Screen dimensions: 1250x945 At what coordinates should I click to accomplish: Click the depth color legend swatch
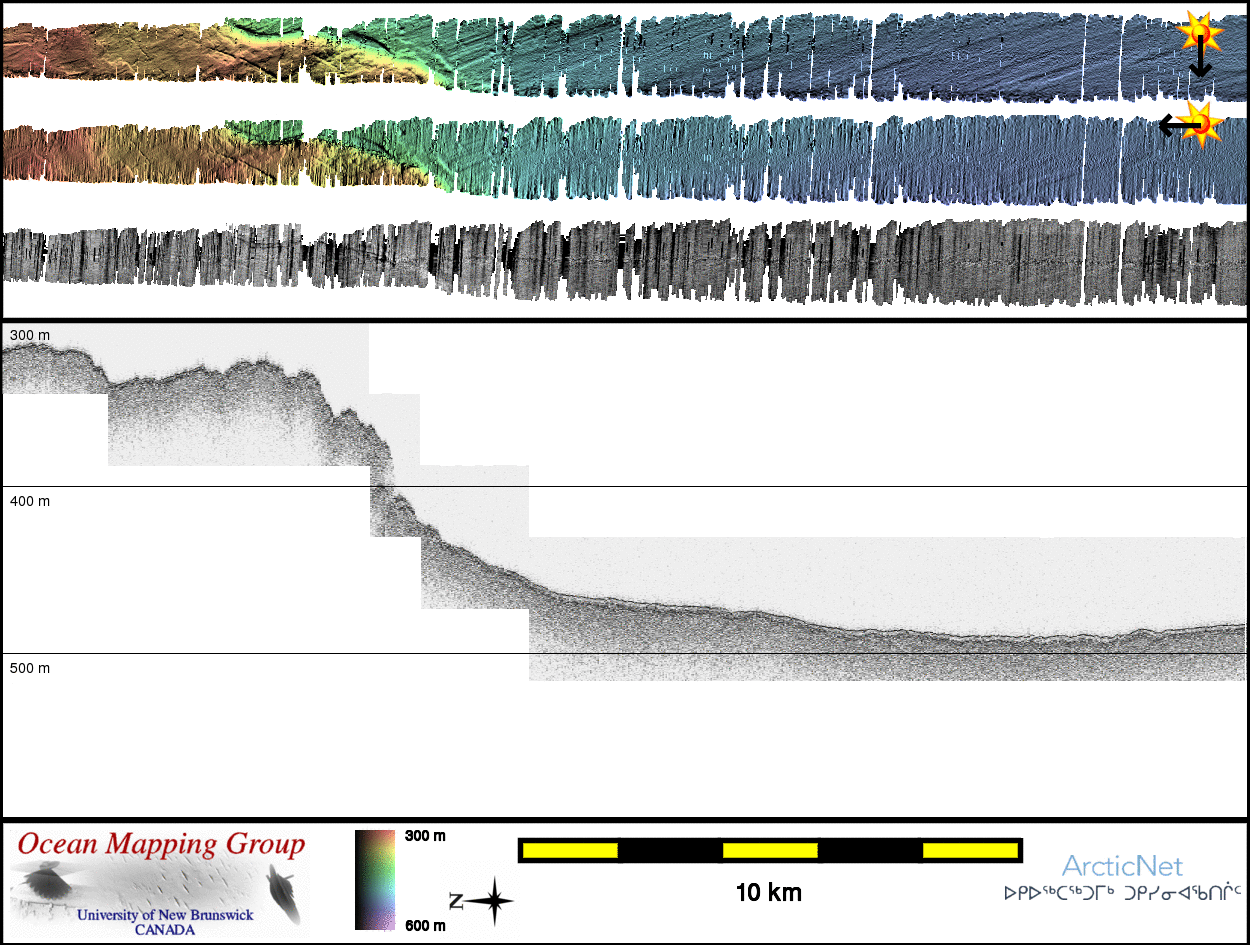pyautogui.click(x=375, y=880)
